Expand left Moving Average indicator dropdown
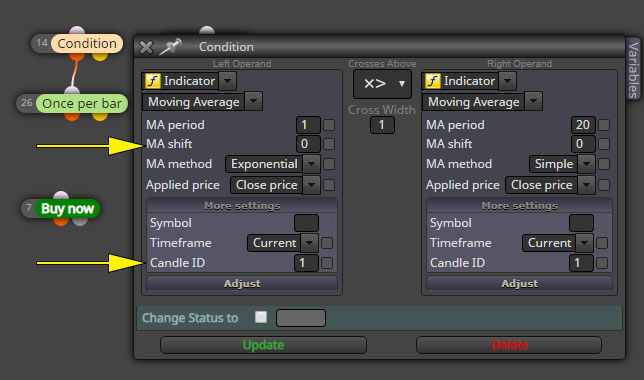 [x=253, y=101]
